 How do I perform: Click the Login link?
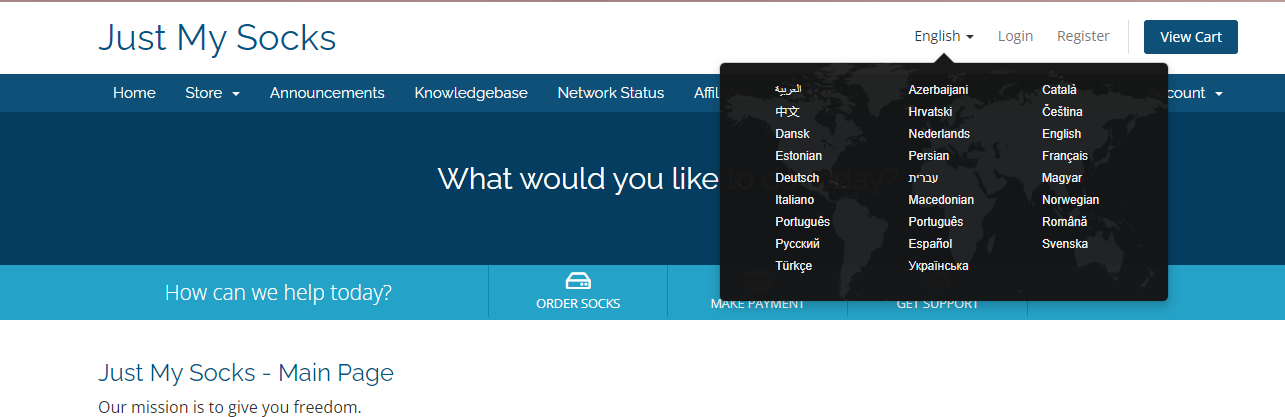click(1015, 36)
